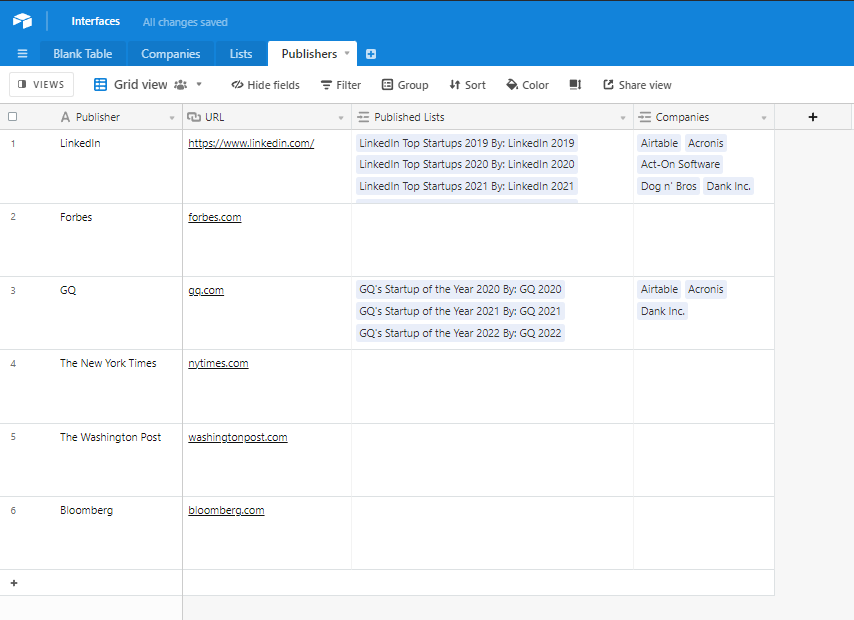Click LinkedIn Top Startups 2021 linked record
The height and width of the screenshot is (620, 854).
click(x=467, y=186)
